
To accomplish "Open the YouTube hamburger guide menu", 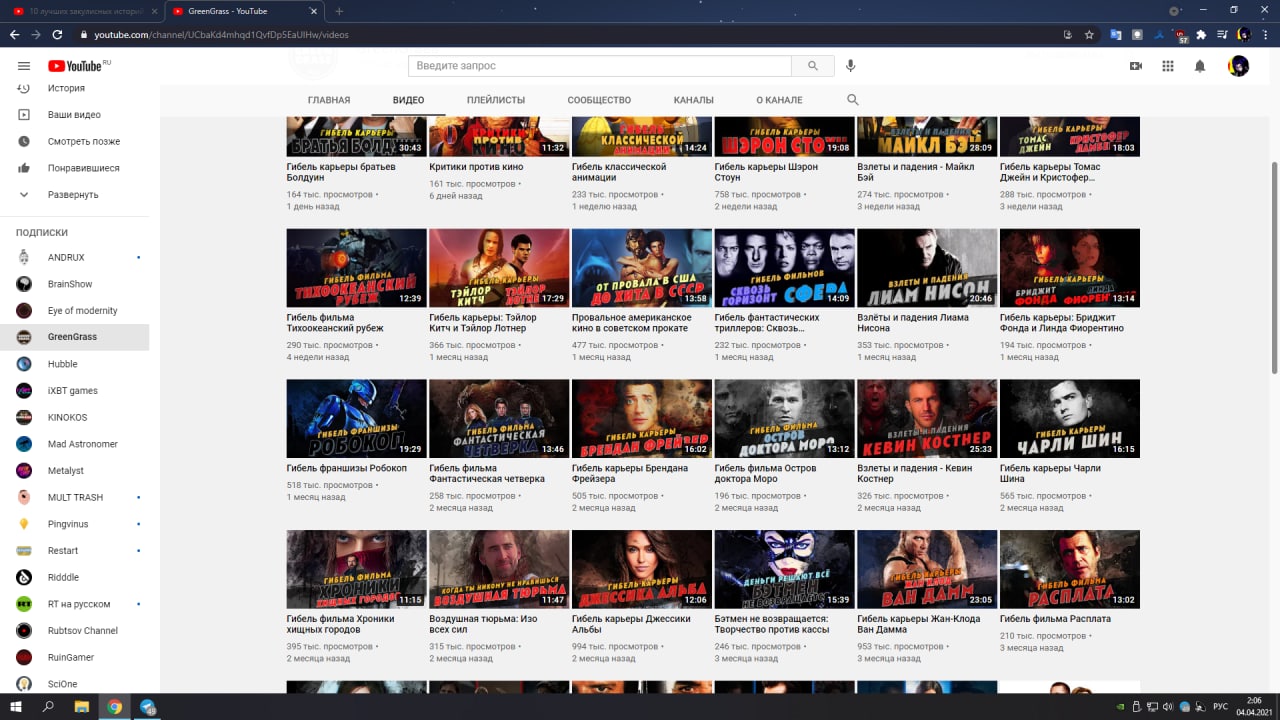I will (x=24, y=66).
